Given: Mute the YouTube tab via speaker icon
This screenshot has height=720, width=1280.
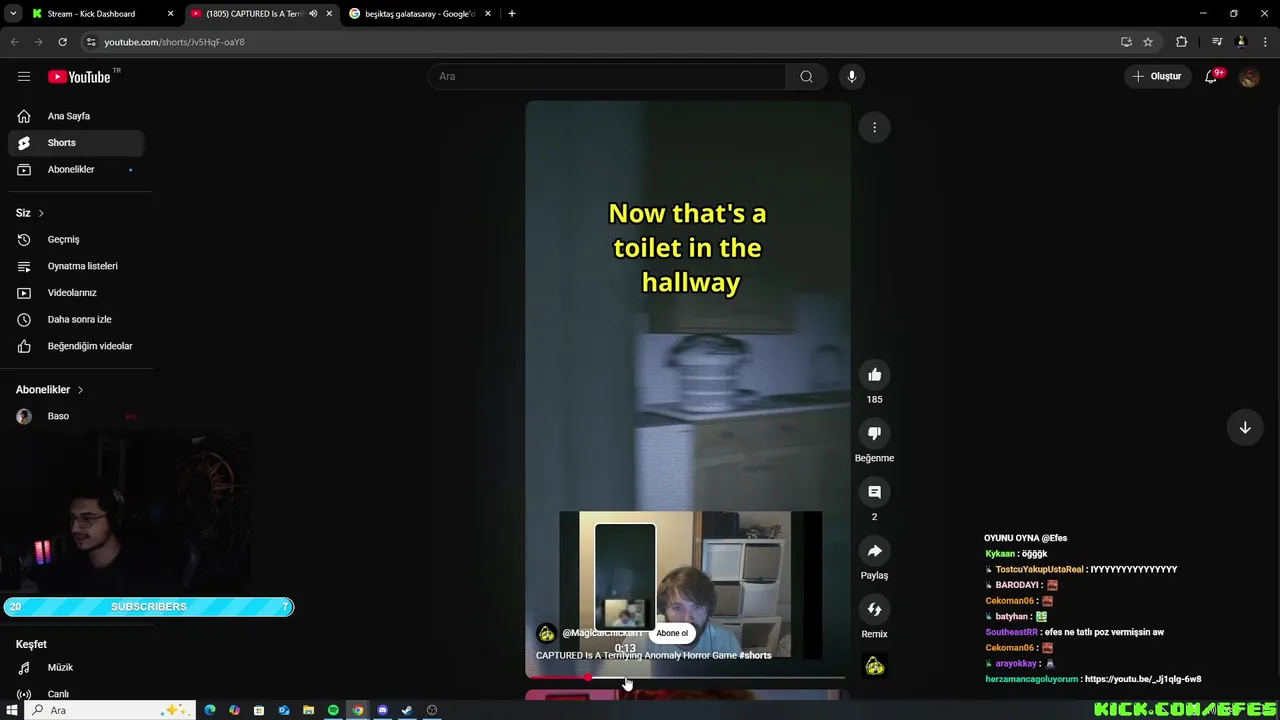Looking at the screenshot, I should (x=313, y=14).
